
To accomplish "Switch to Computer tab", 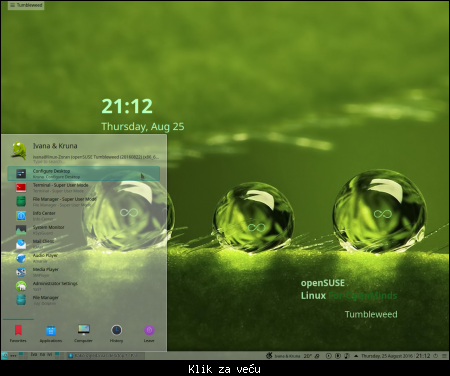I will 83,334.
